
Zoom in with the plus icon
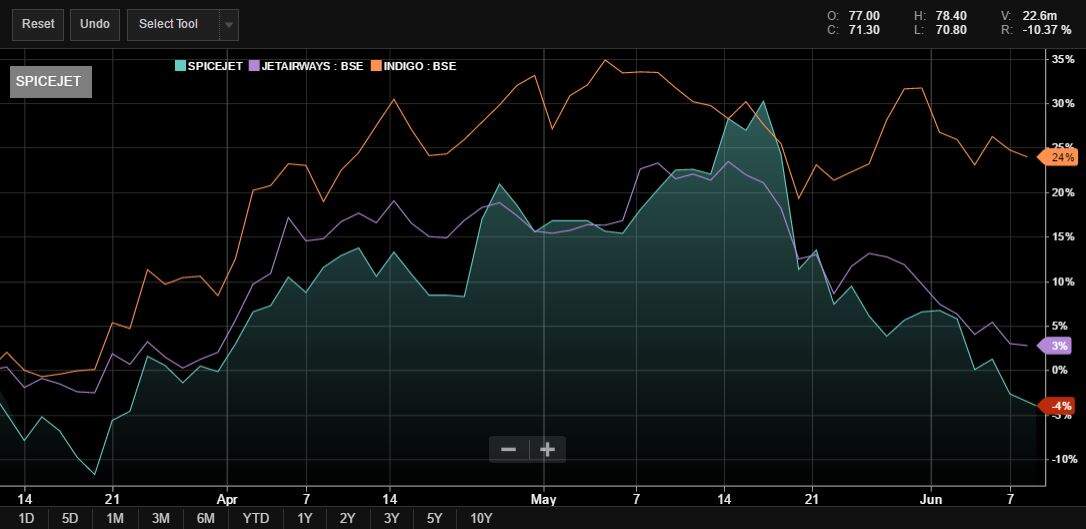tap(547, 450)
